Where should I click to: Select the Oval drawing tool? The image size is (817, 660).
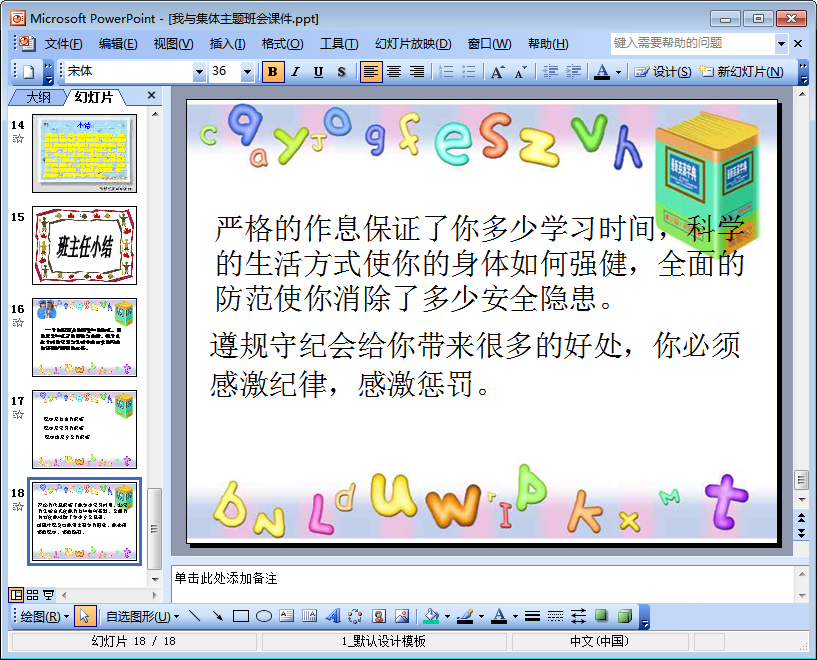coord(264,616)
